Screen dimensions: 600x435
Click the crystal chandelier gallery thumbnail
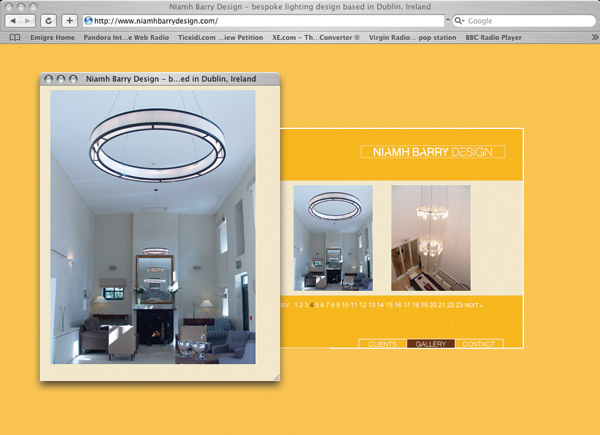click(431, 238)
